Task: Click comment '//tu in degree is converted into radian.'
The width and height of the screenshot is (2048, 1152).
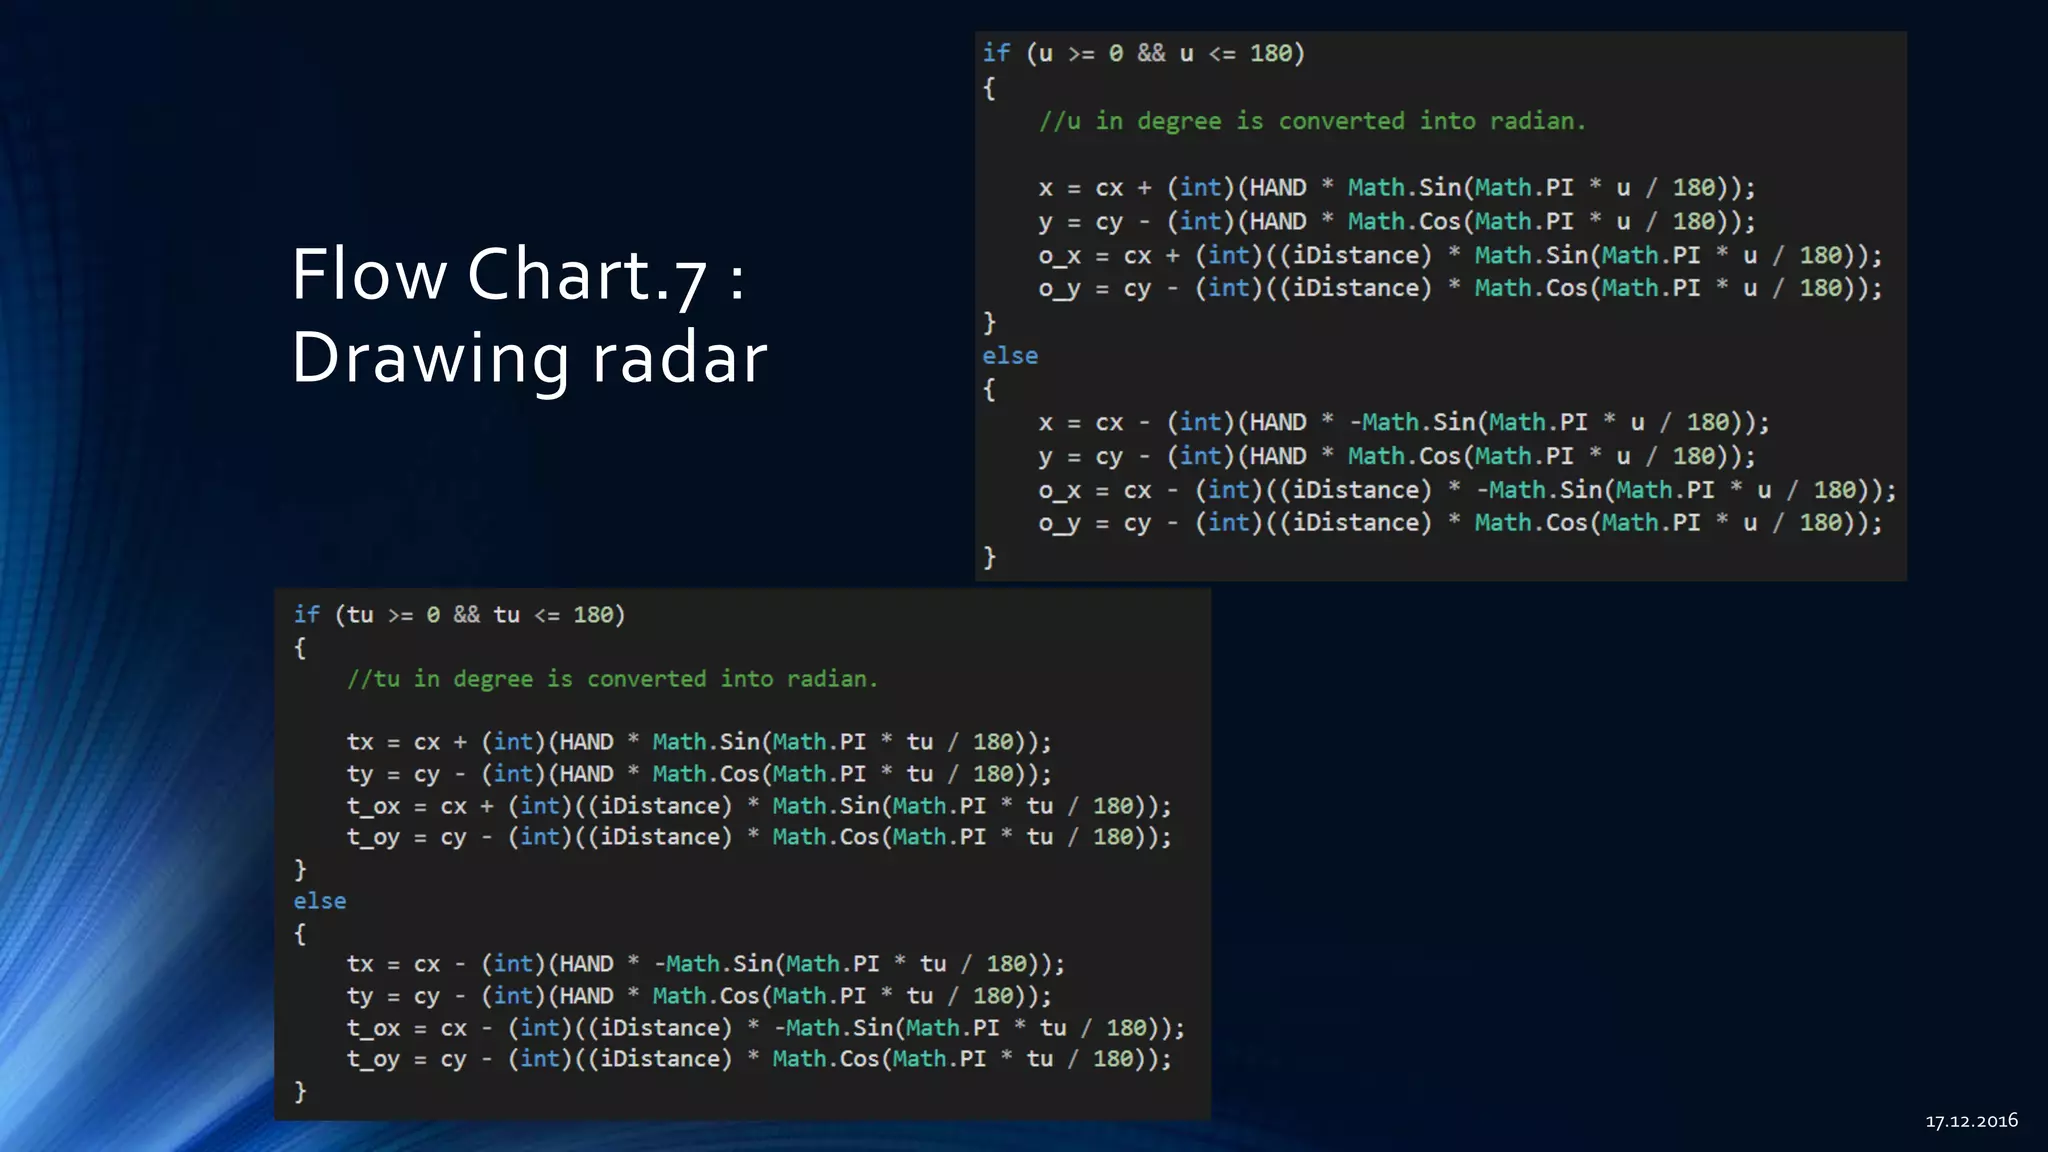Action: click(612, 679)
